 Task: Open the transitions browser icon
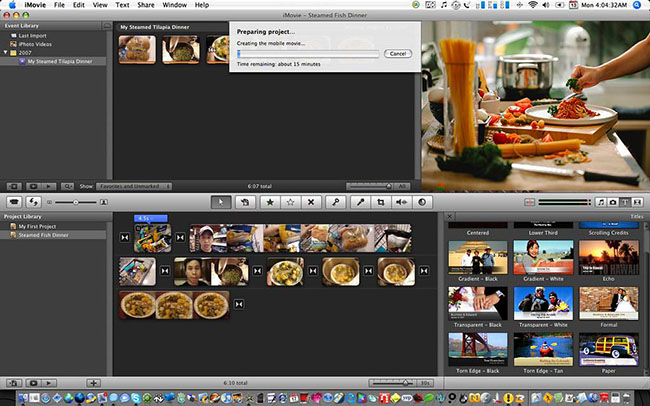click(637, 202)
